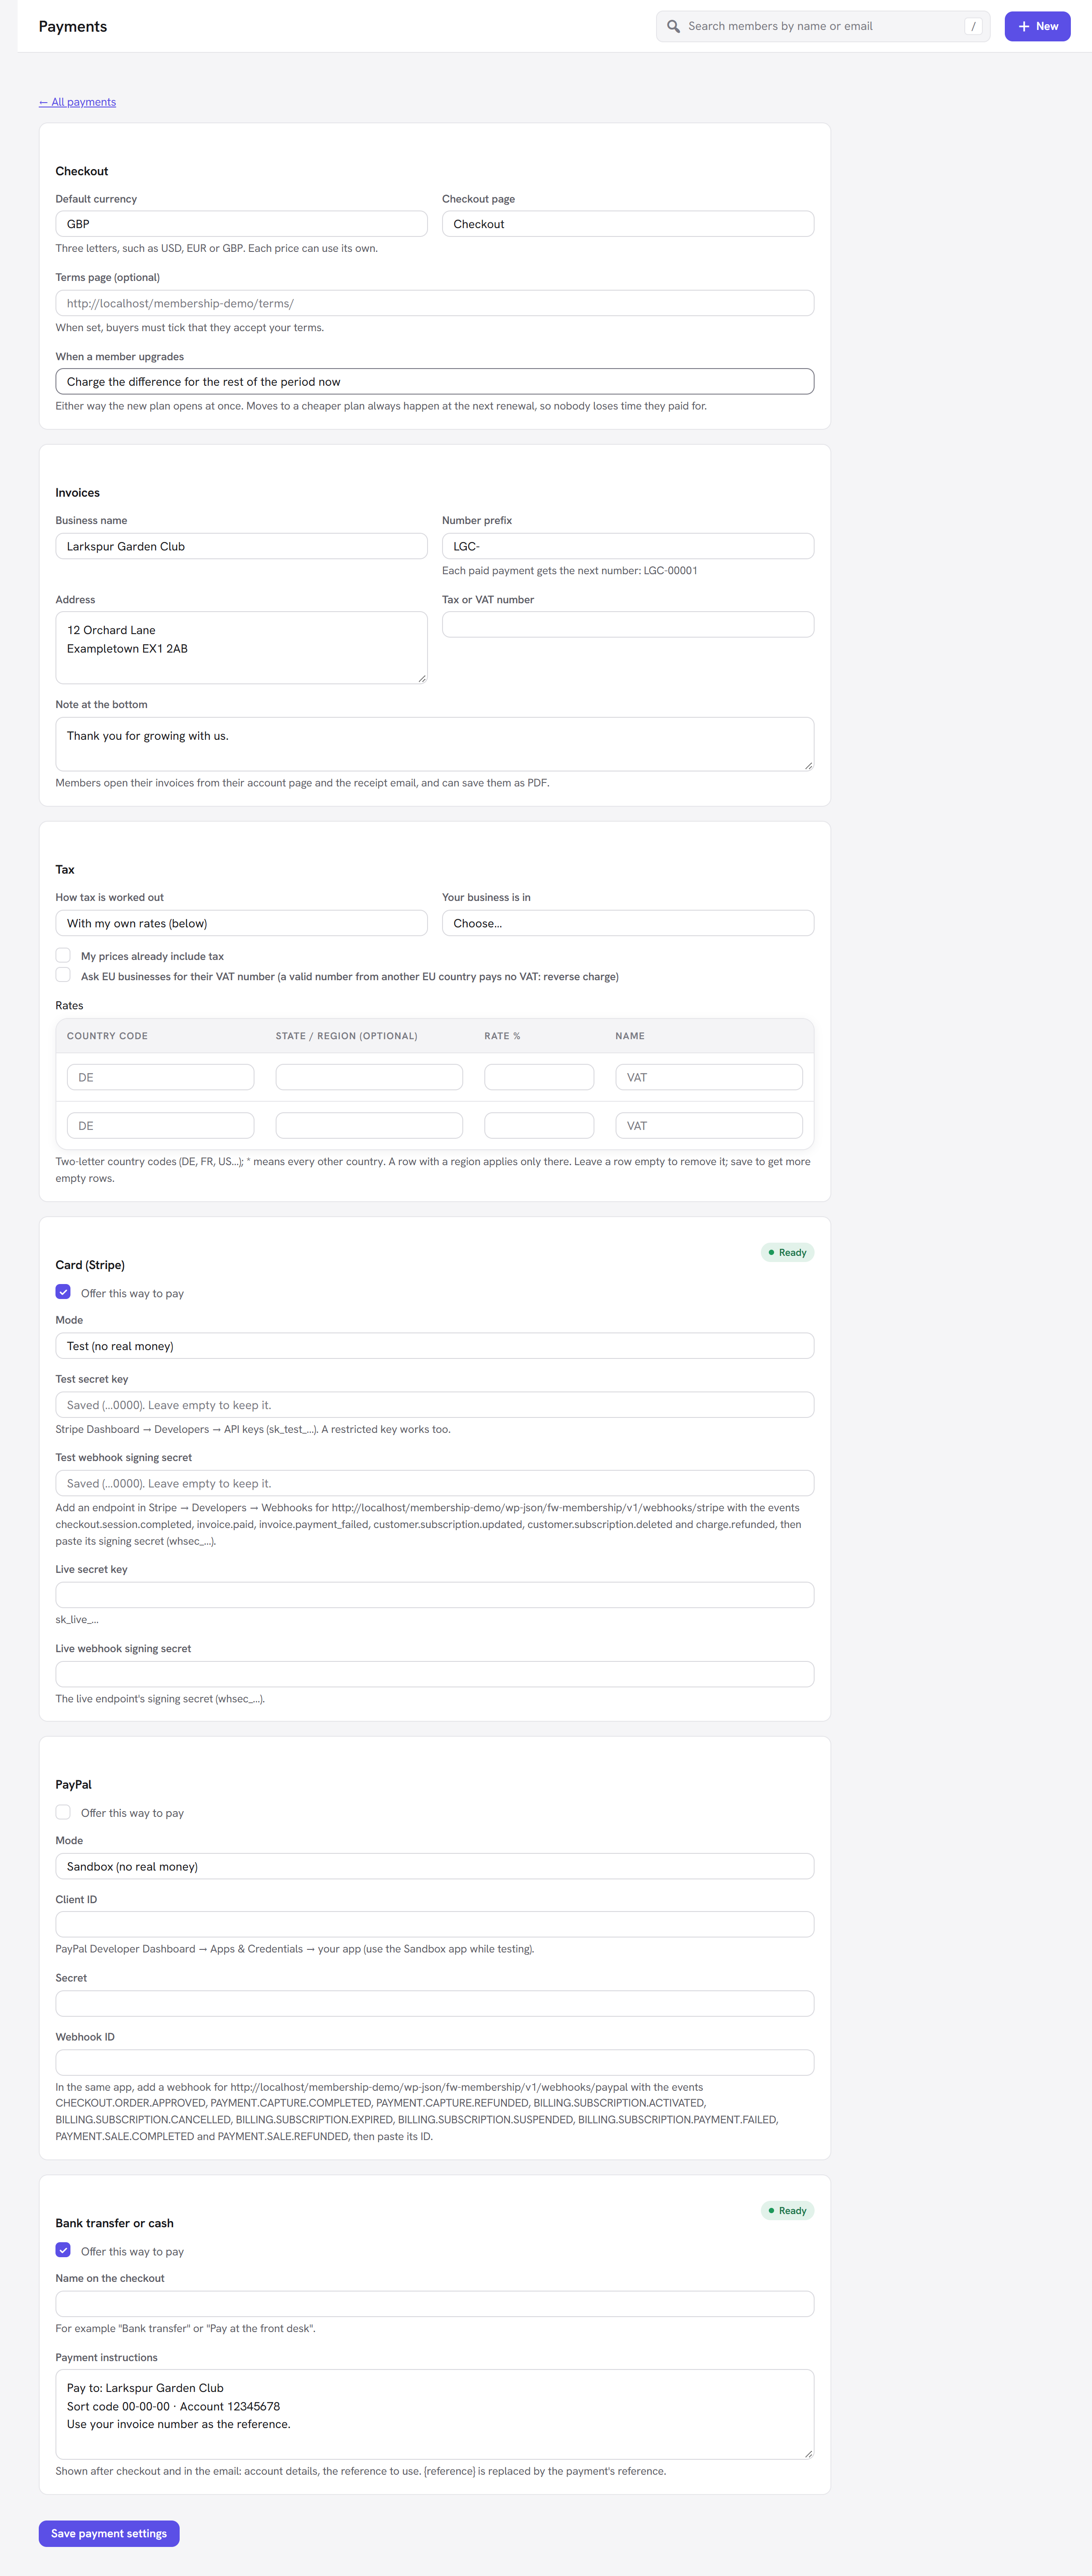Click the New button
The width and height of the screenshot is (1092, 2576).
click(1037, 26)
